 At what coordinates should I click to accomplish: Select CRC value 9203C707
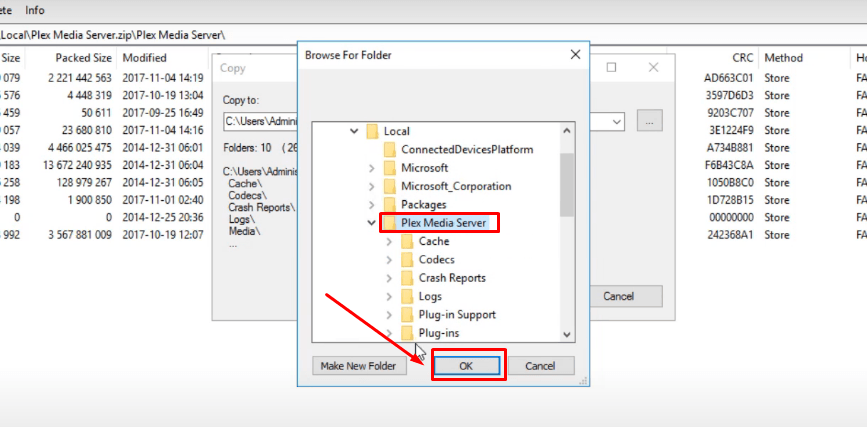(730, 113)
